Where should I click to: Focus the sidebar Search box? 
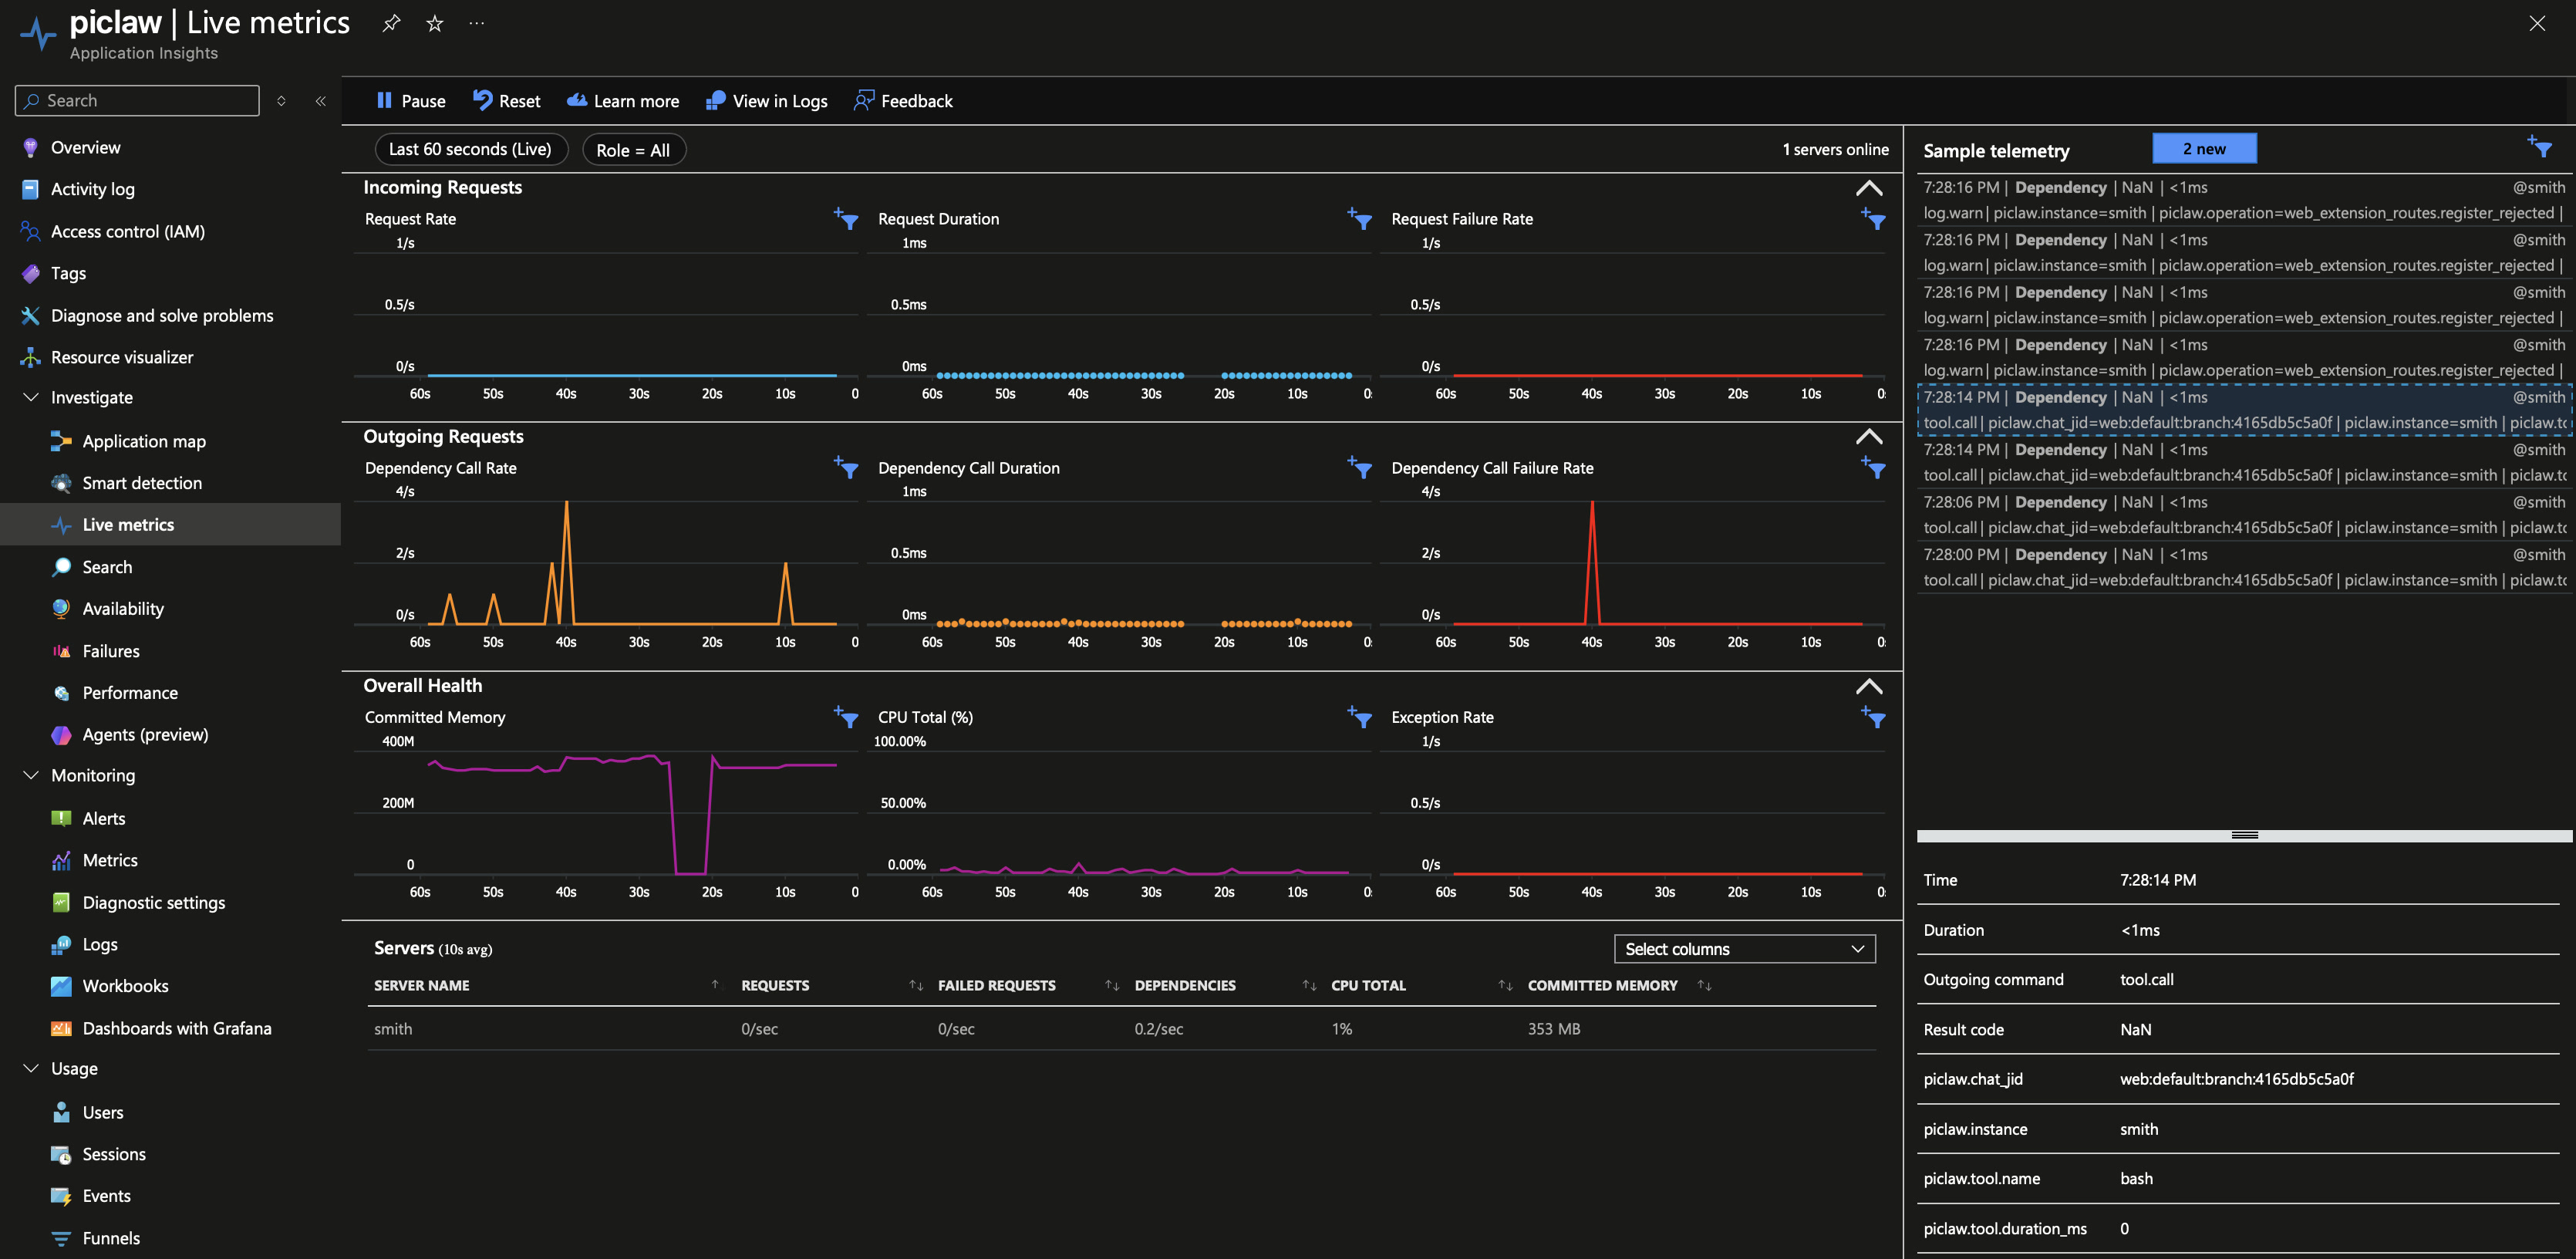(x=137, y=100)
